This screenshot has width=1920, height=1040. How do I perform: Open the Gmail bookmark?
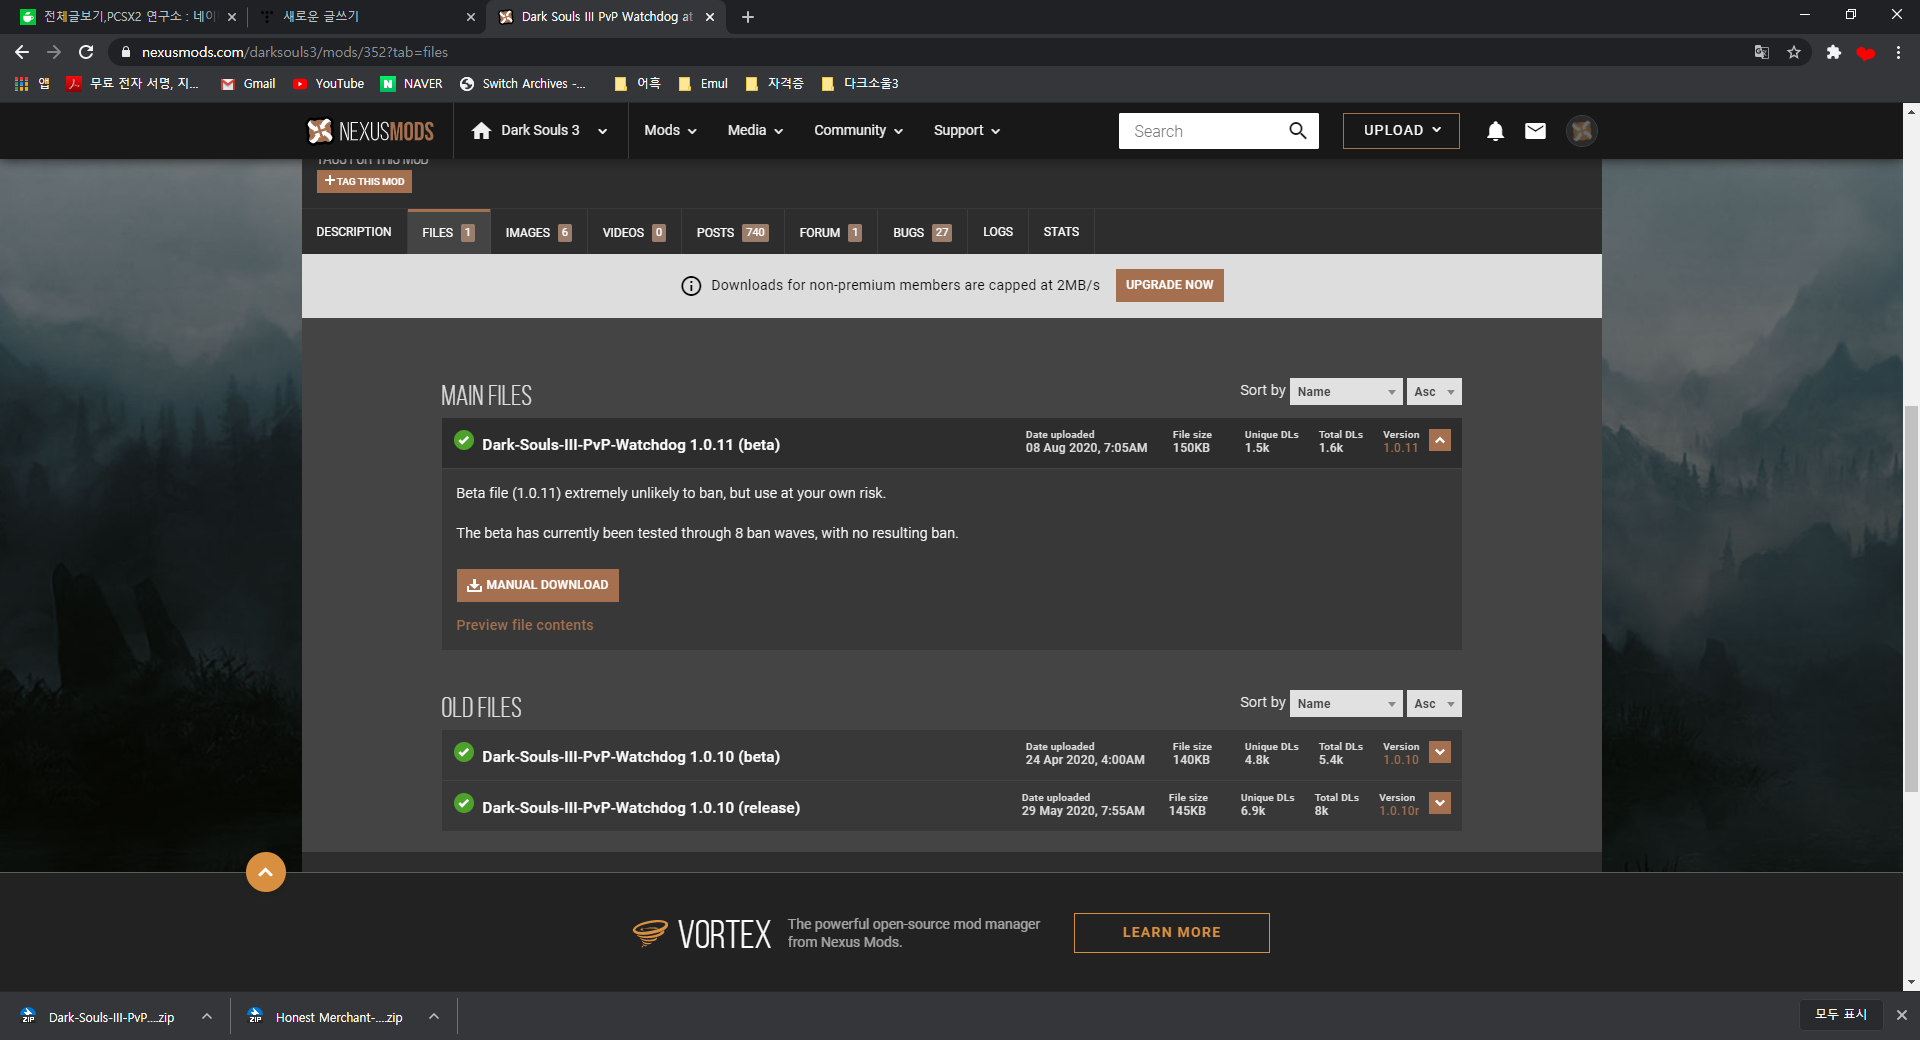248,84
